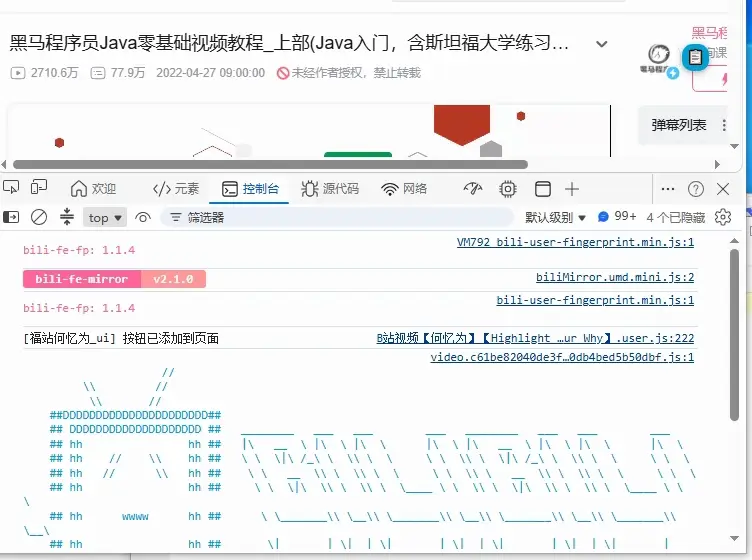Viewport: 752px width, 560px height.
Task: Open the non-VM bili-user-fingerprint.min.js:1 link
Action: 595,300
